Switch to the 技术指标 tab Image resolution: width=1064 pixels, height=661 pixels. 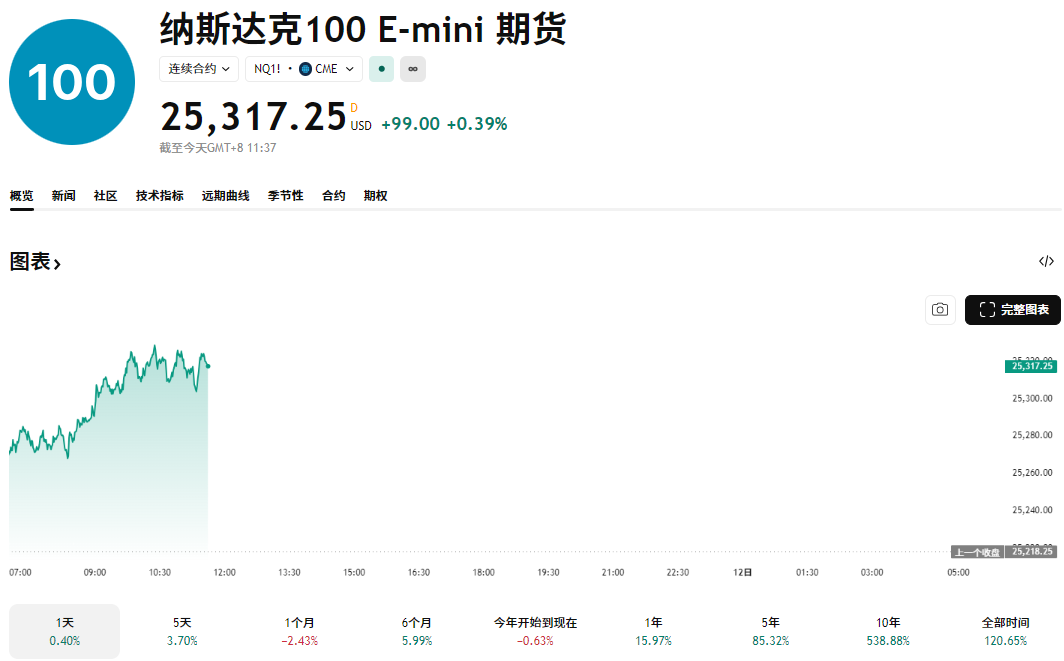tap(158, 195)
